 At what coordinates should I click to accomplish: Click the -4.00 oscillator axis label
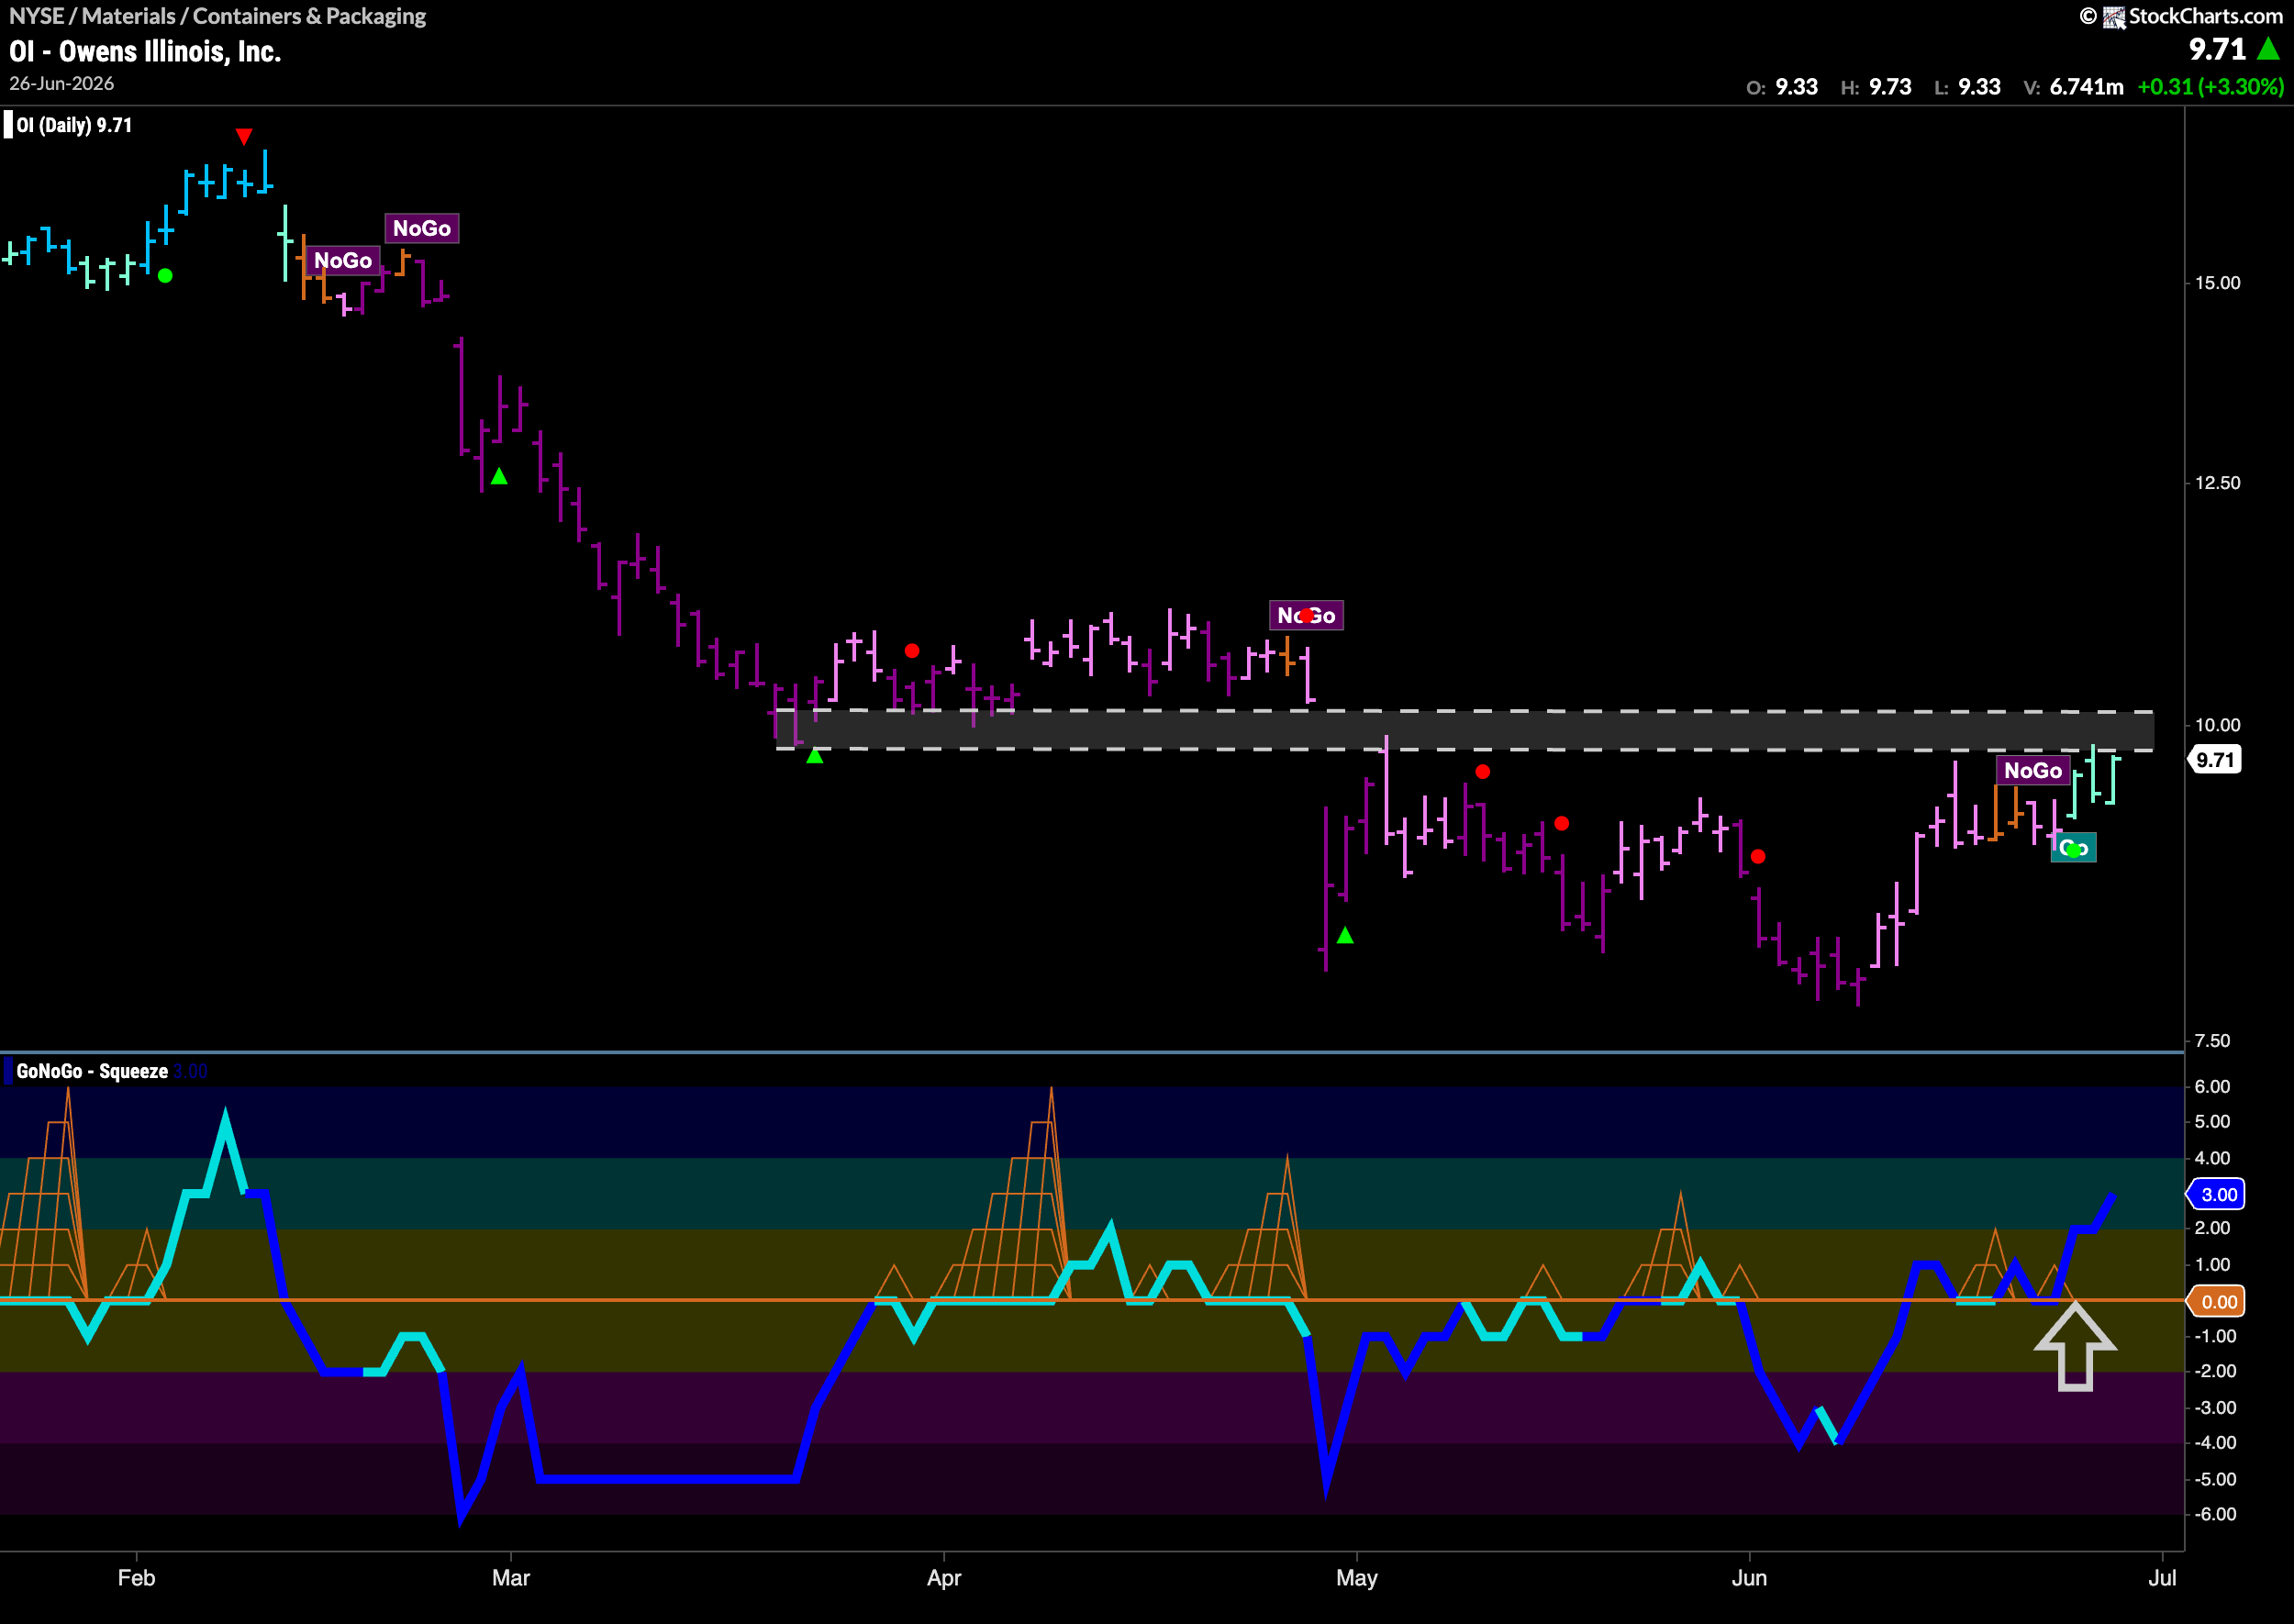click(x=2215, y=1443)
